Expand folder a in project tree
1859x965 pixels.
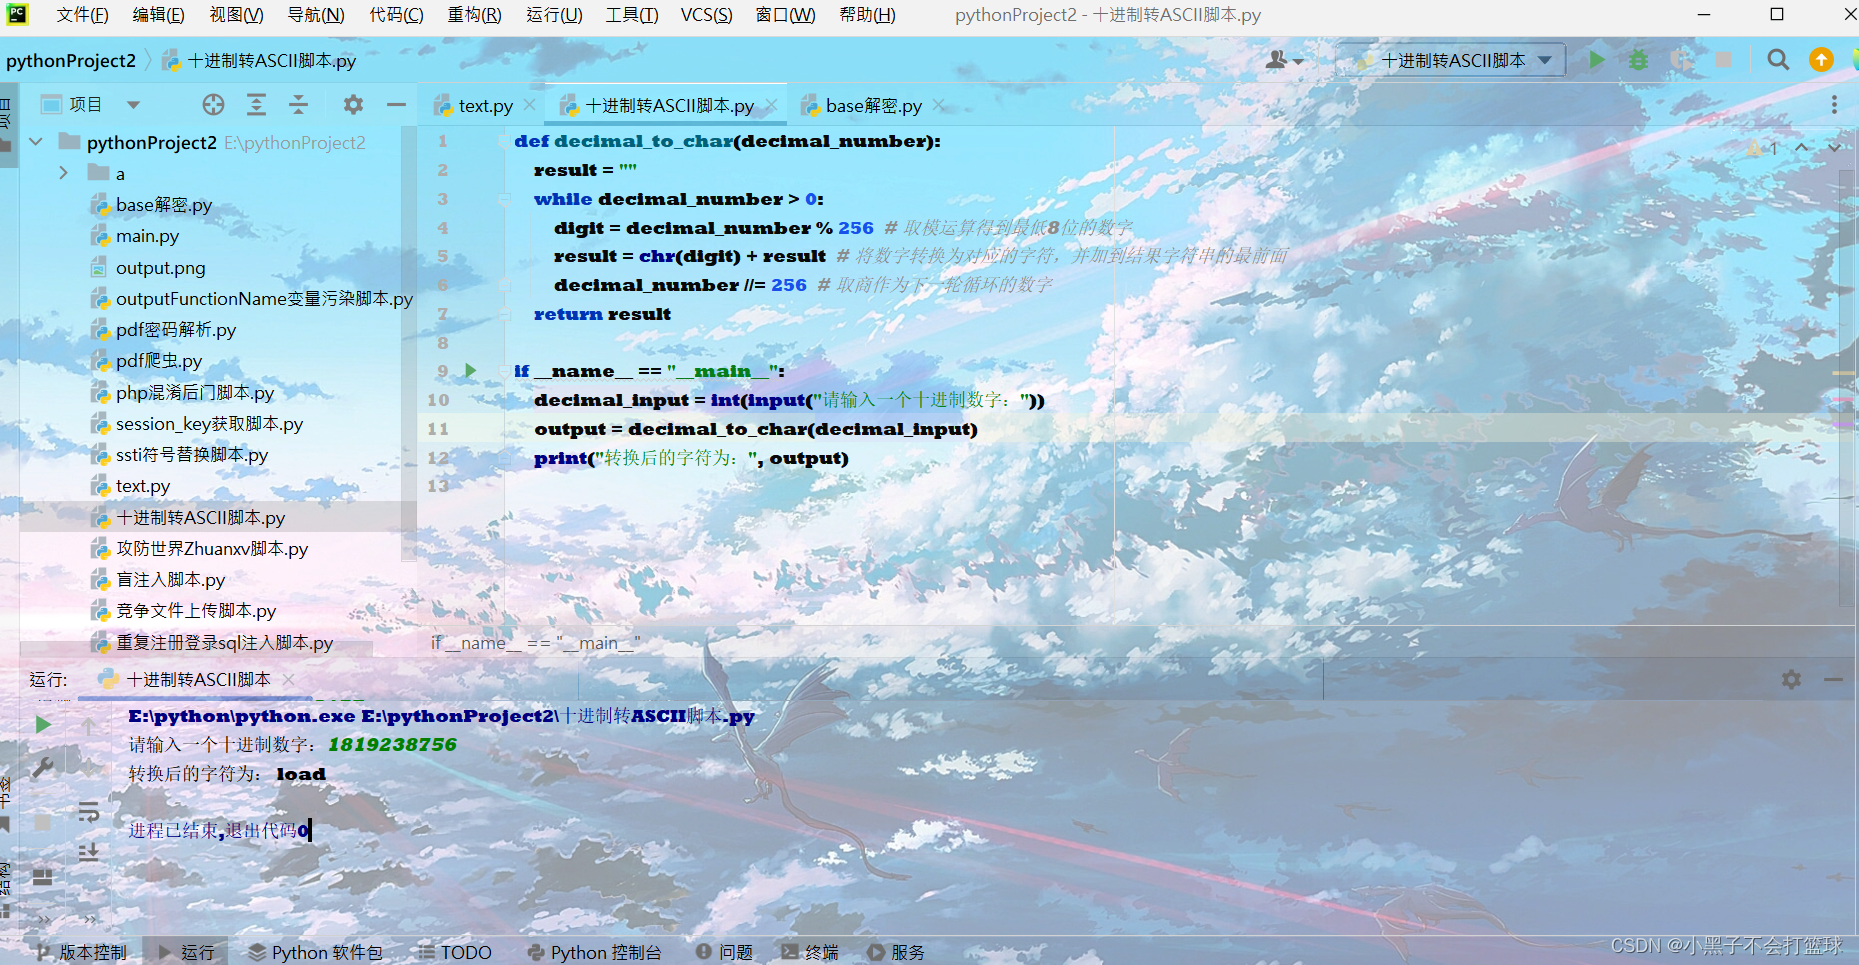pyautogui.click(x=64, y=173)
